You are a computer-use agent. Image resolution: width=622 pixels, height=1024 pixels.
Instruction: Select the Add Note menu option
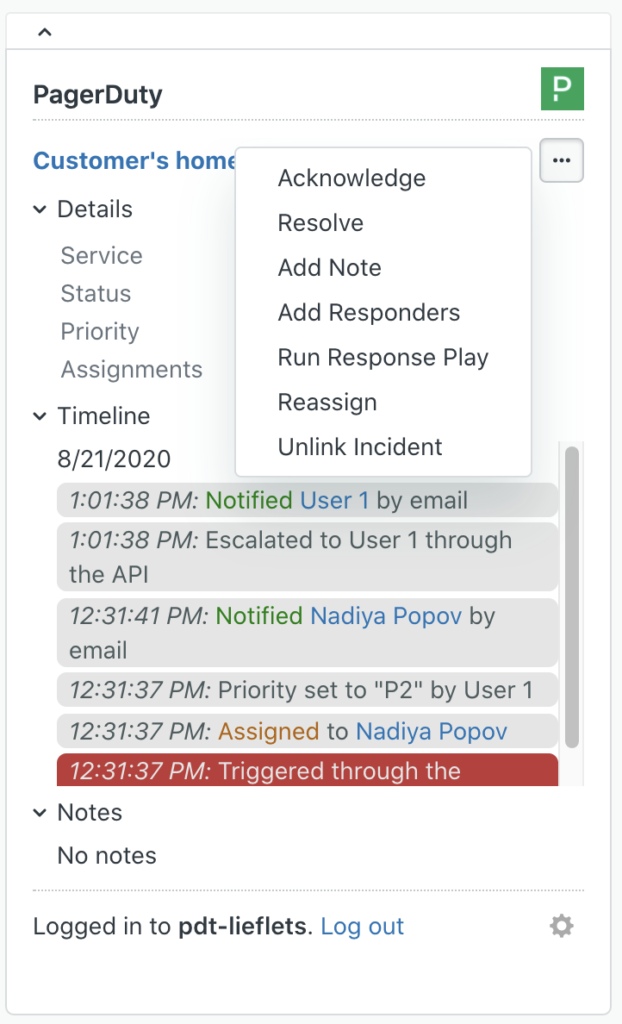(x=329, y=268)
